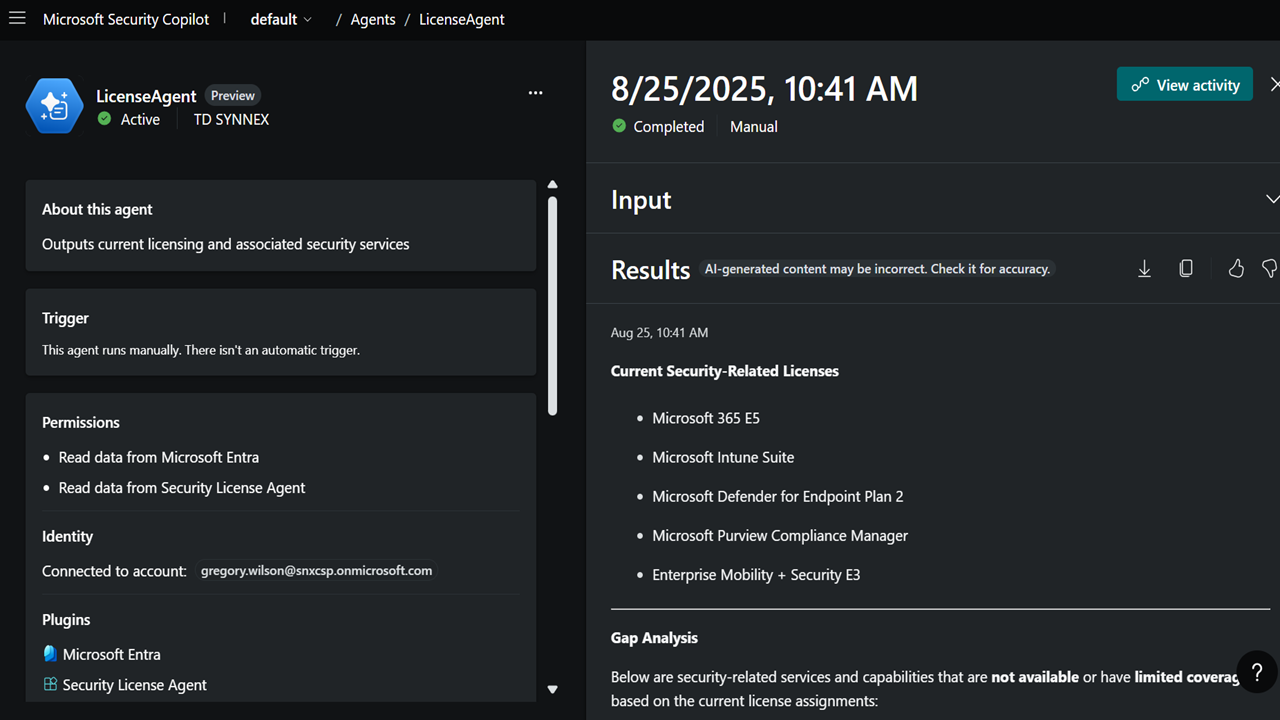Click the Microsoft Entra plugin name
This screenshot has height=720, width=1280.
click(111, 654)
